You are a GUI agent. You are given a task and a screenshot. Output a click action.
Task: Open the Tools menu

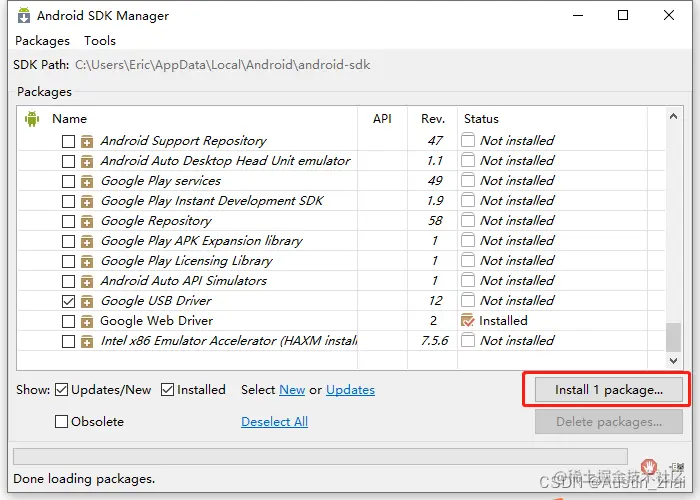(x=100, y=41)
